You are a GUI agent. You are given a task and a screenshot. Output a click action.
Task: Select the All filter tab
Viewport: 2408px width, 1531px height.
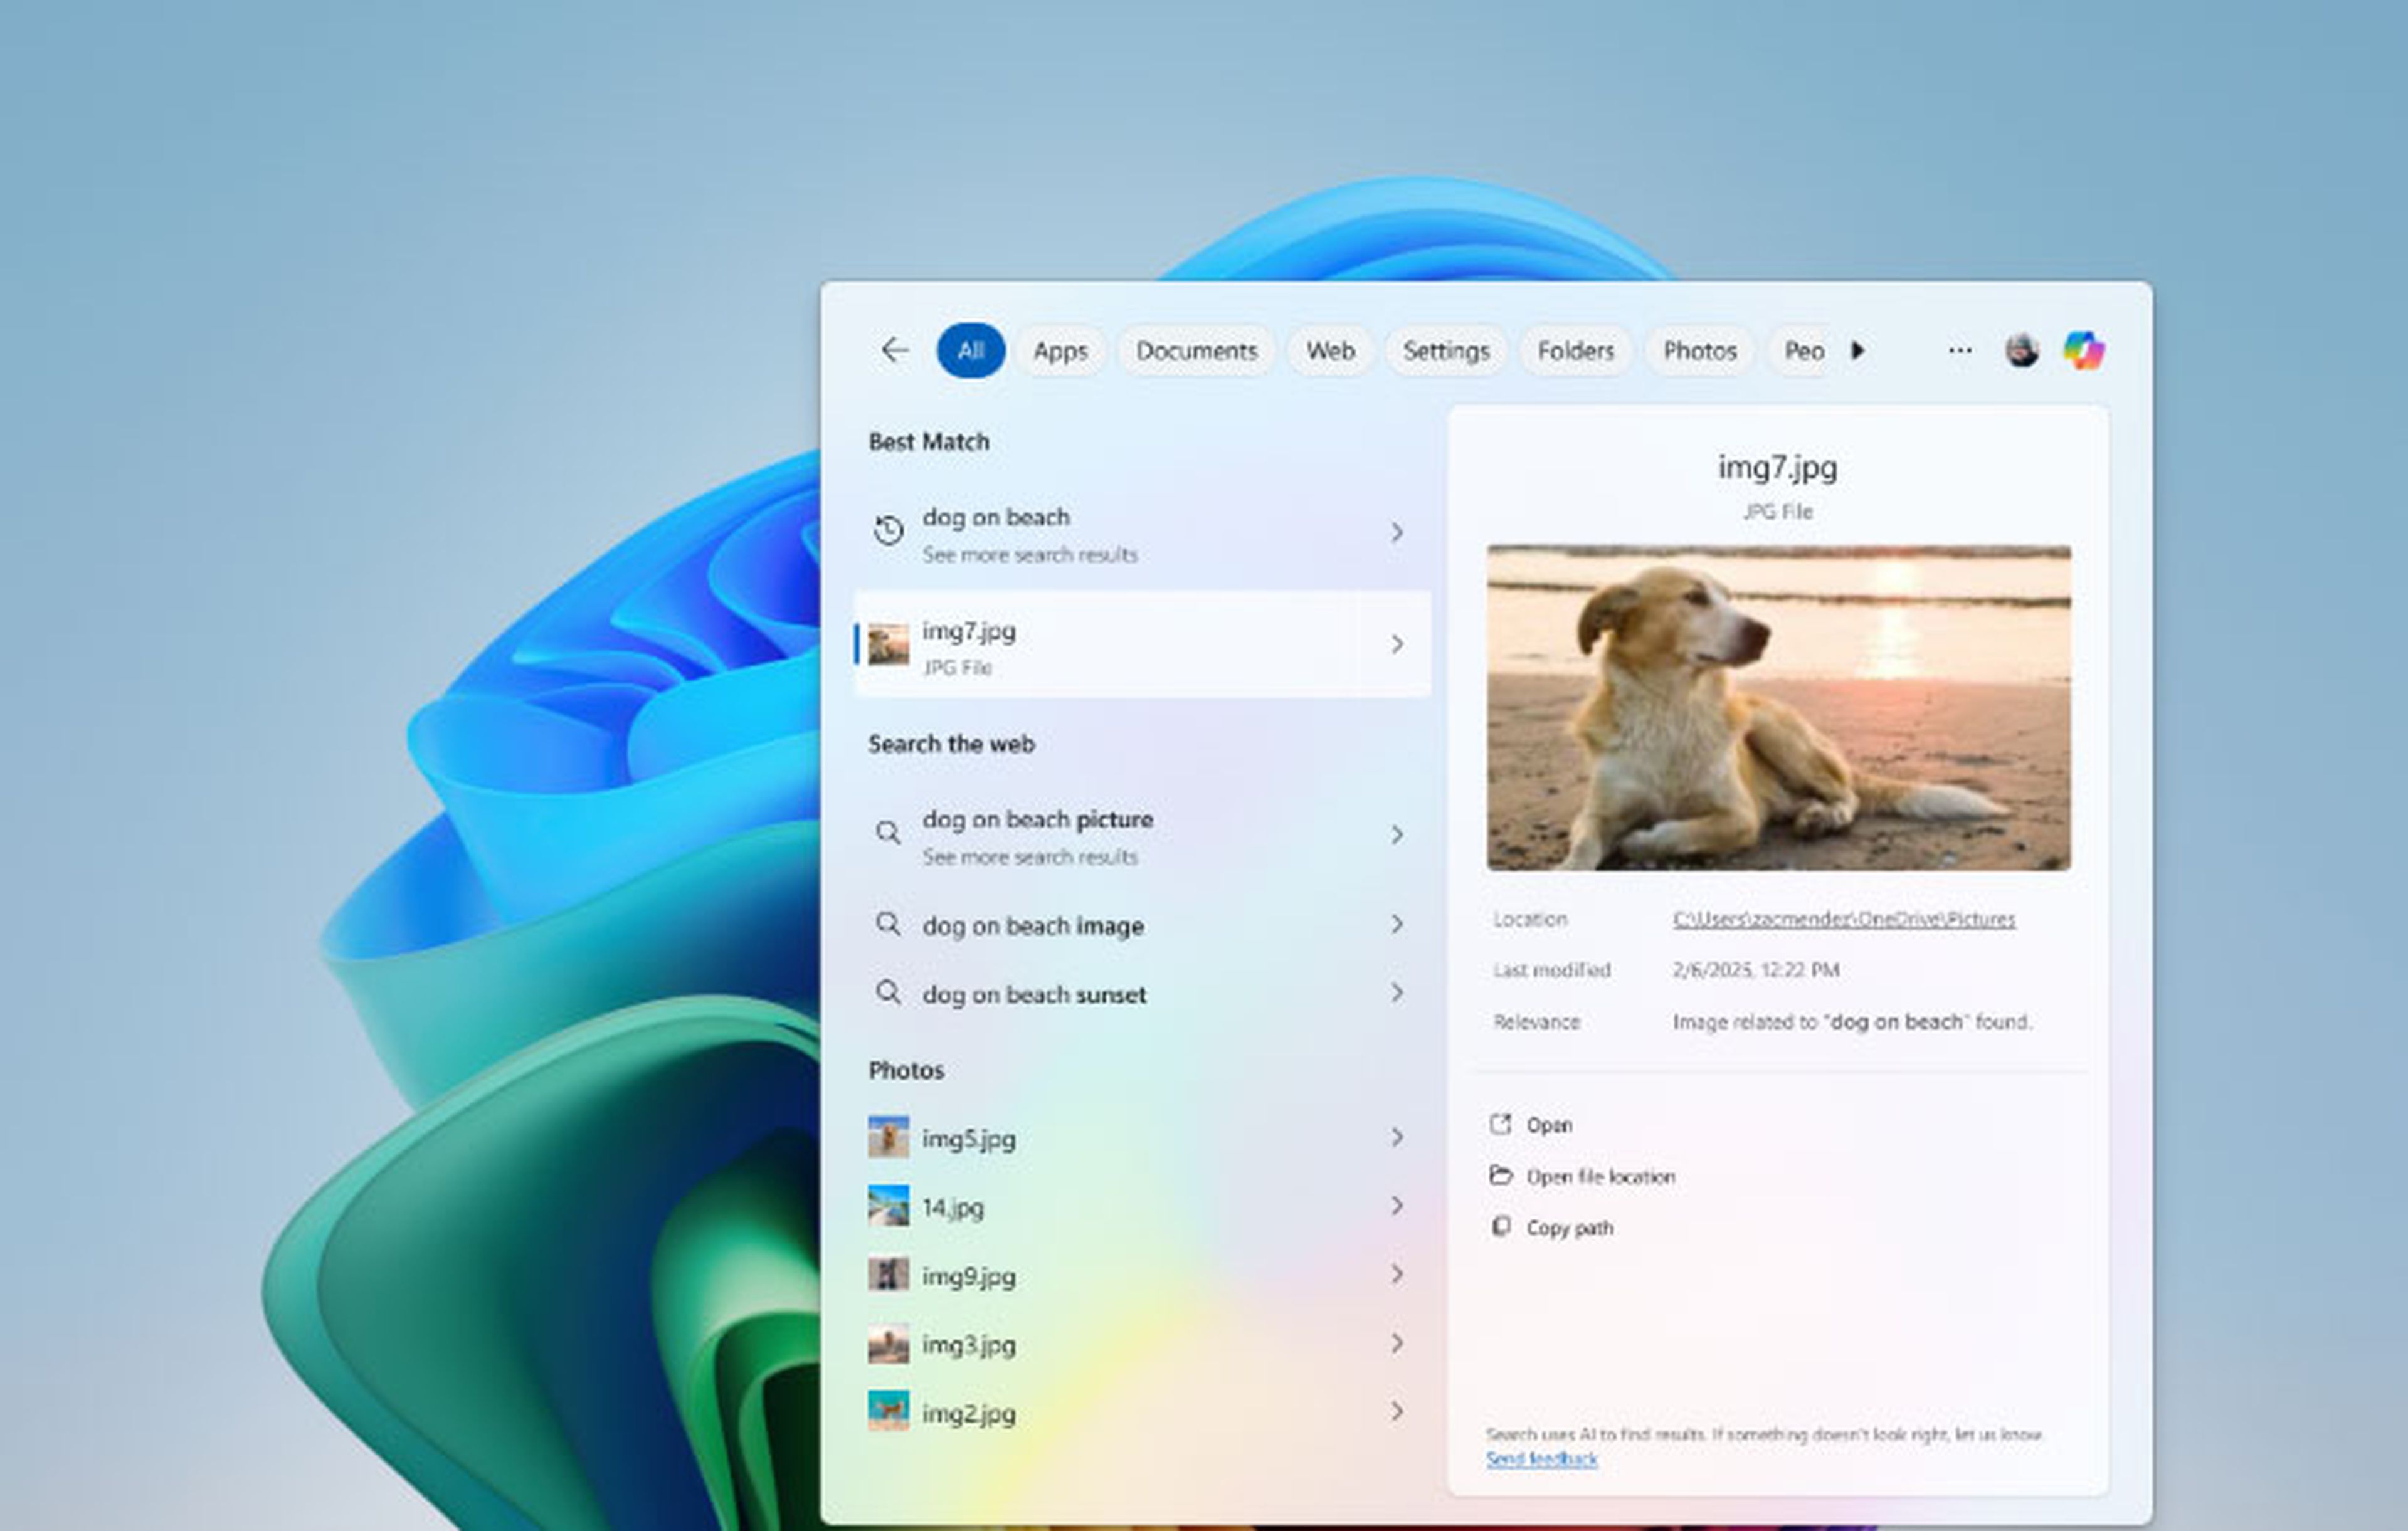971,350
